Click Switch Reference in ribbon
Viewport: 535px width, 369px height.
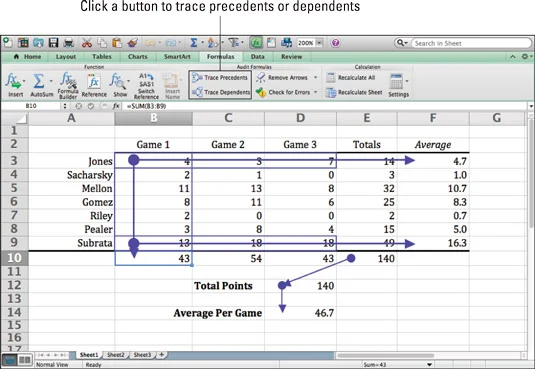pyautogui.click(x=146, y=85)
